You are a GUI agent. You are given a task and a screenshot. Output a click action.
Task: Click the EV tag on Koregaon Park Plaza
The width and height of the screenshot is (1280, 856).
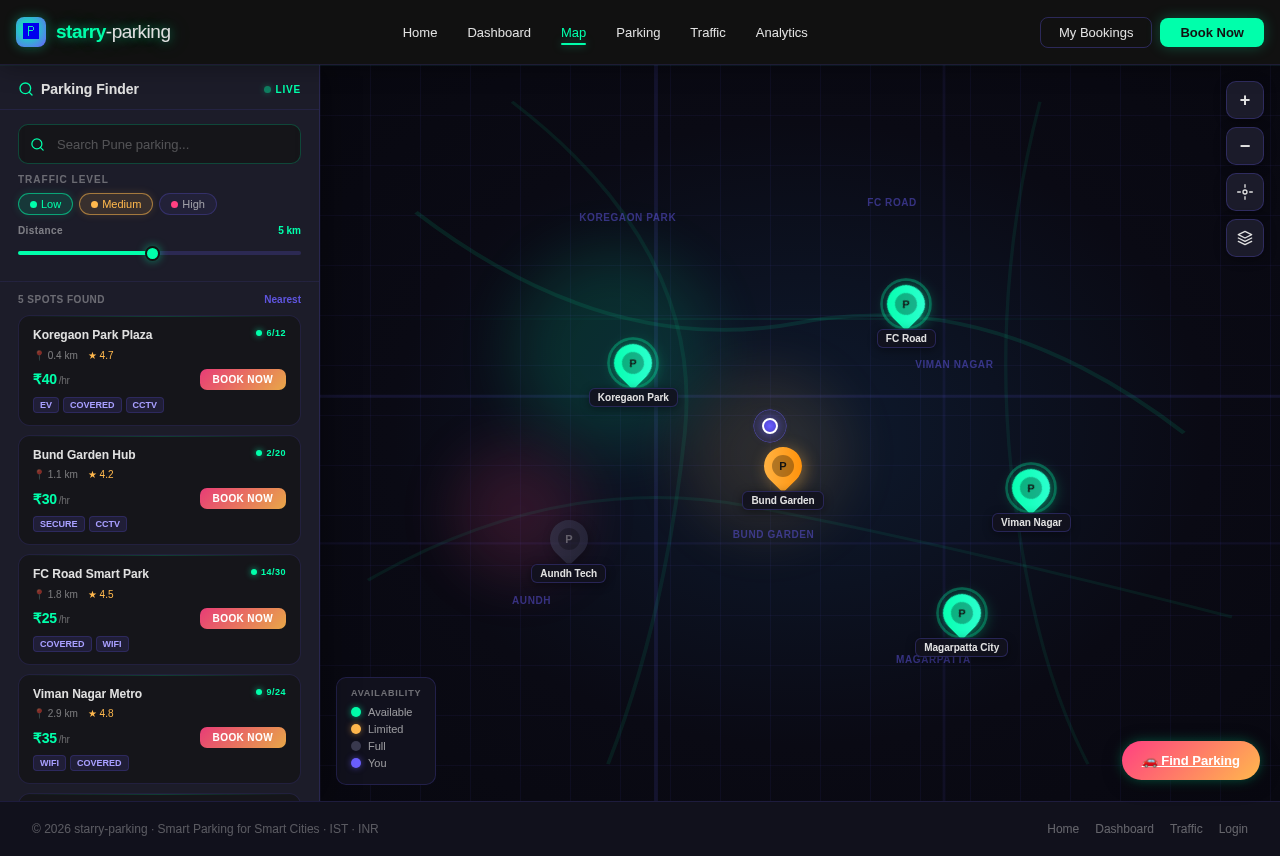click(46, 405)
